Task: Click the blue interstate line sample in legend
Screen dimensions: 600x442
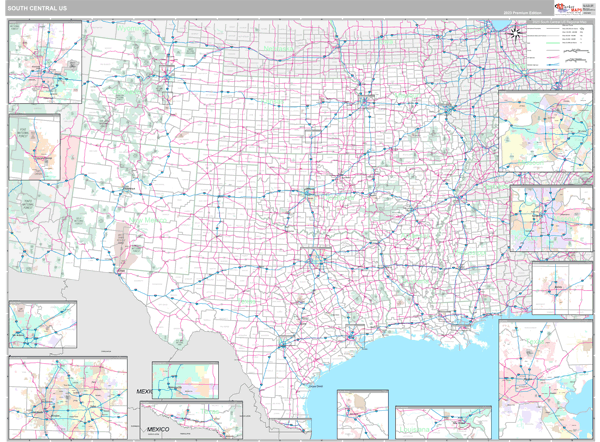Action: click(553, 65)
